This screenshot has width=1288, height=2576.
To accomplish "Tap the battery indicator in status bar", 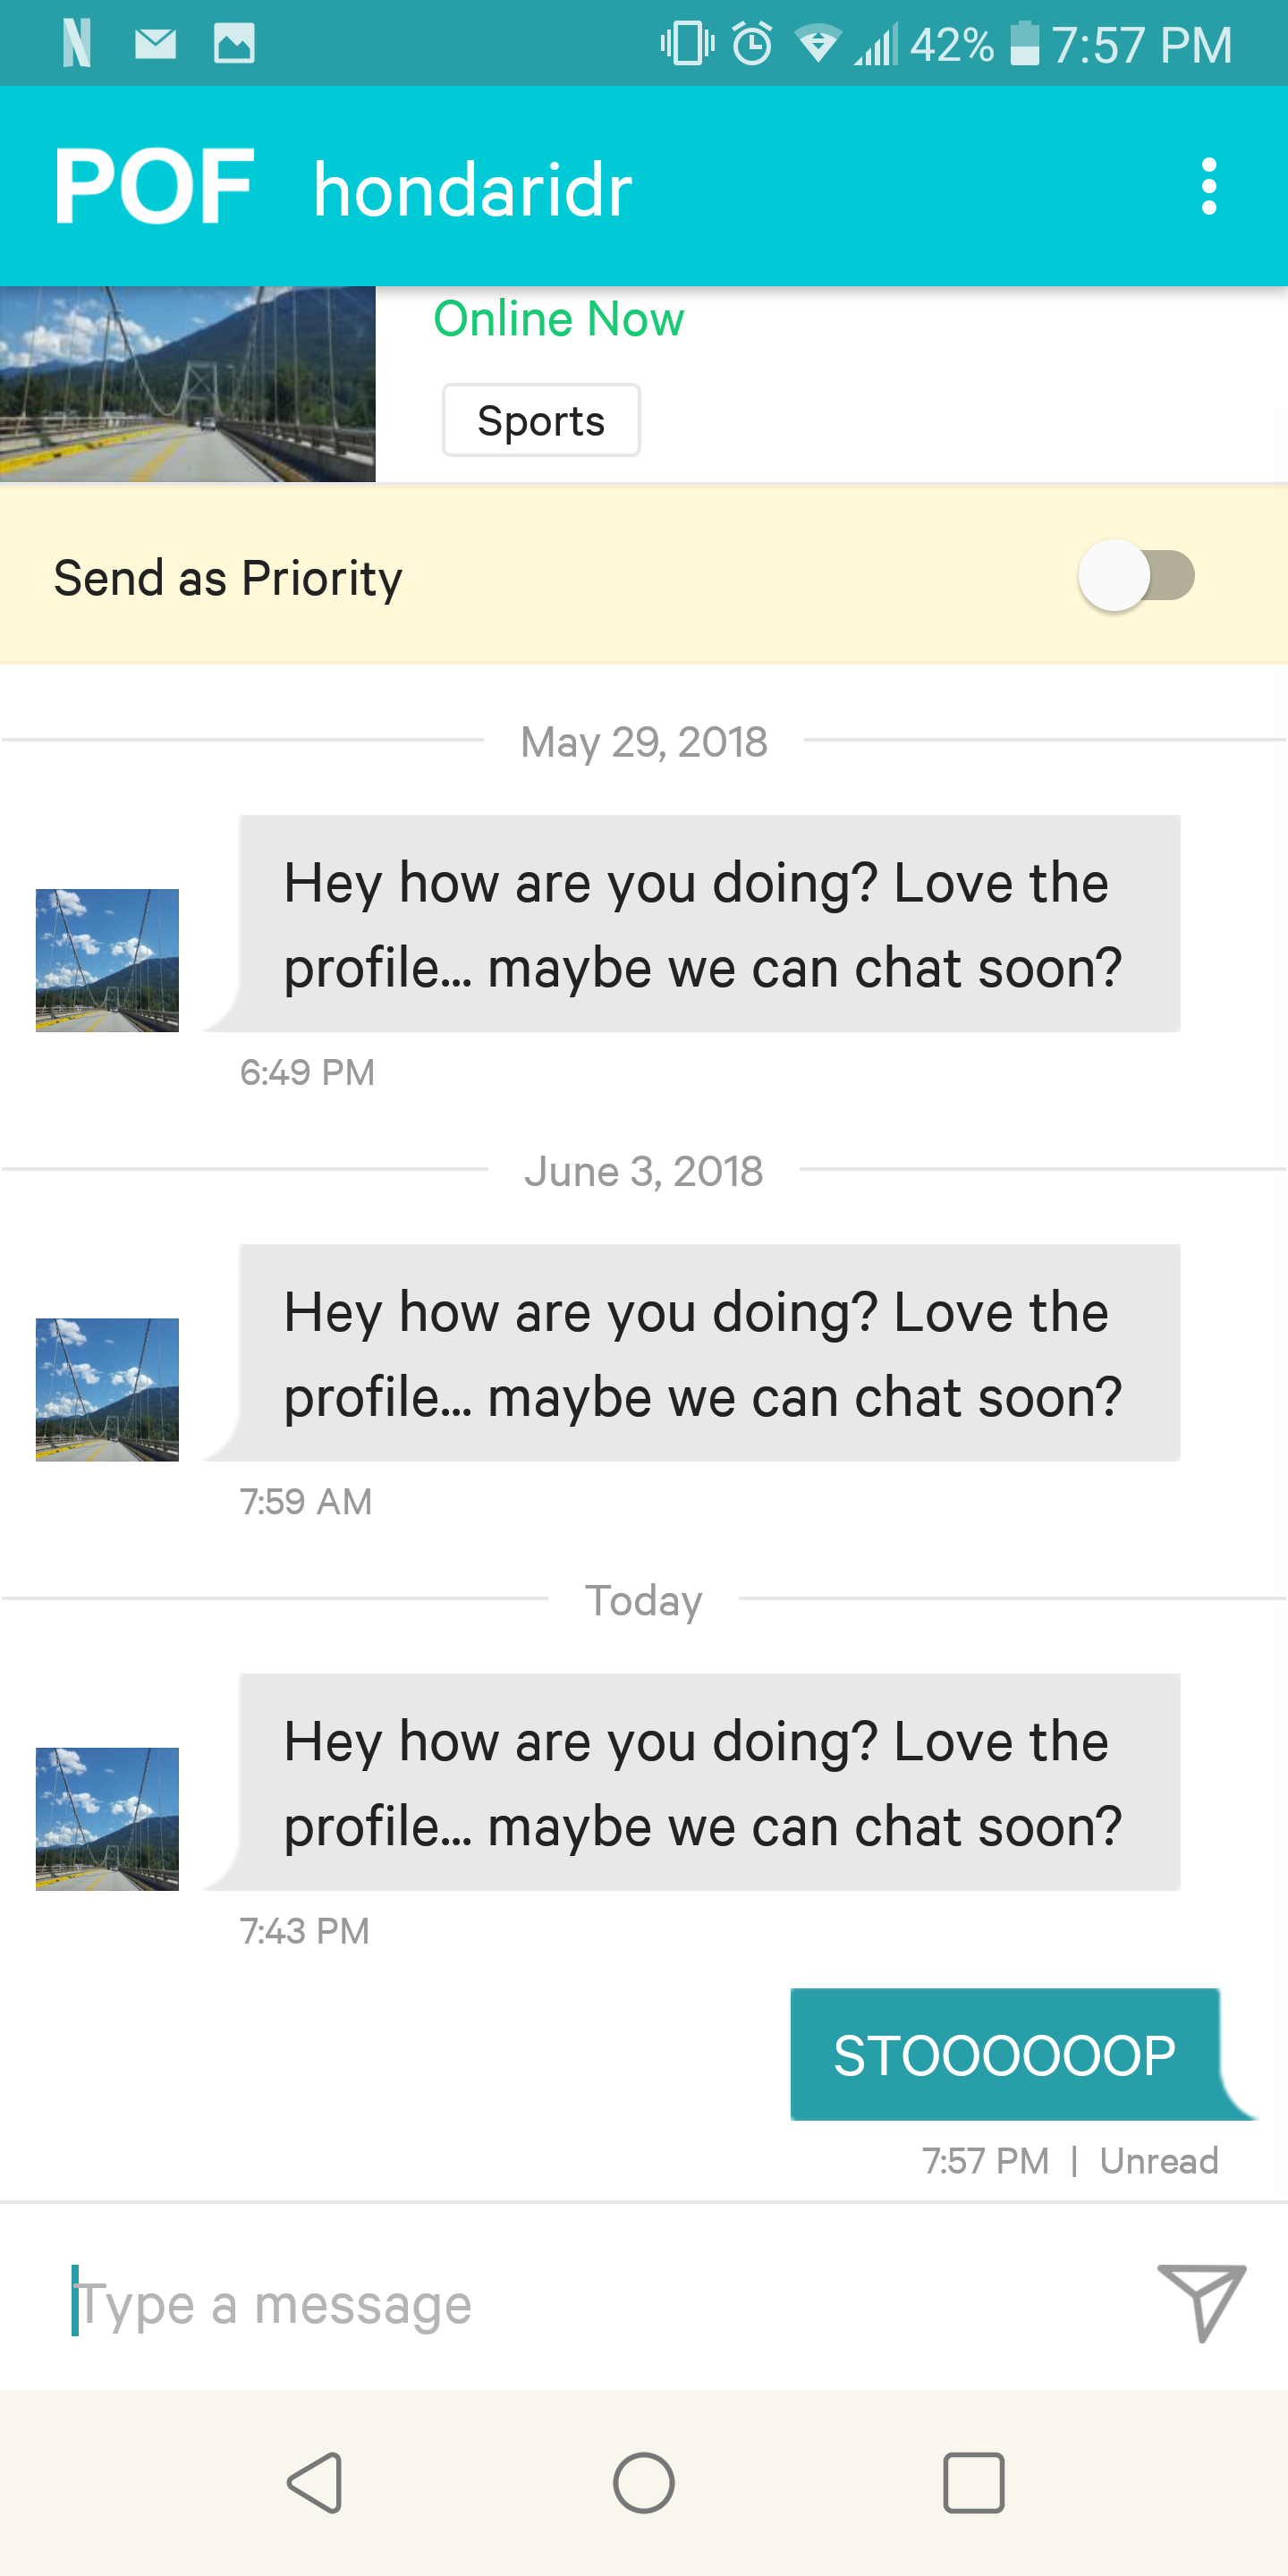I will point(1024,44).
